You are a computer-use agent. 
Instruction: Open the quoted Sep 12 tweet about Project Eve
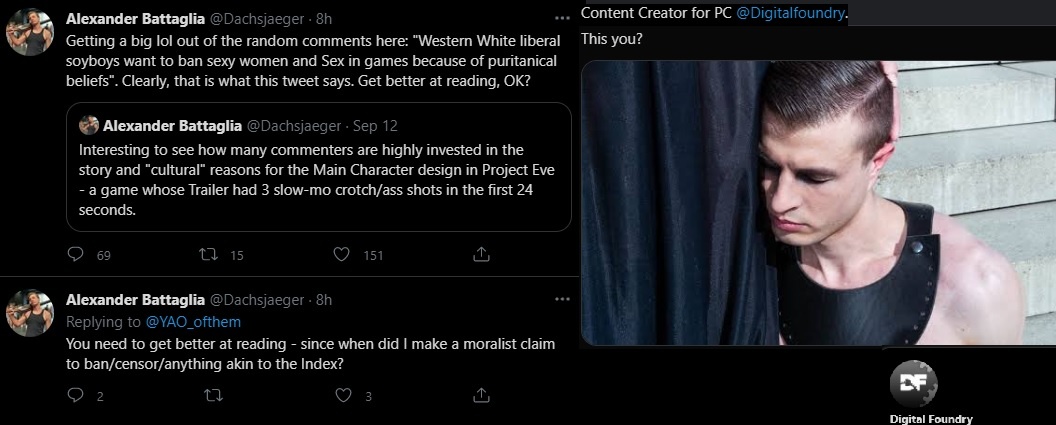(319, 167)
